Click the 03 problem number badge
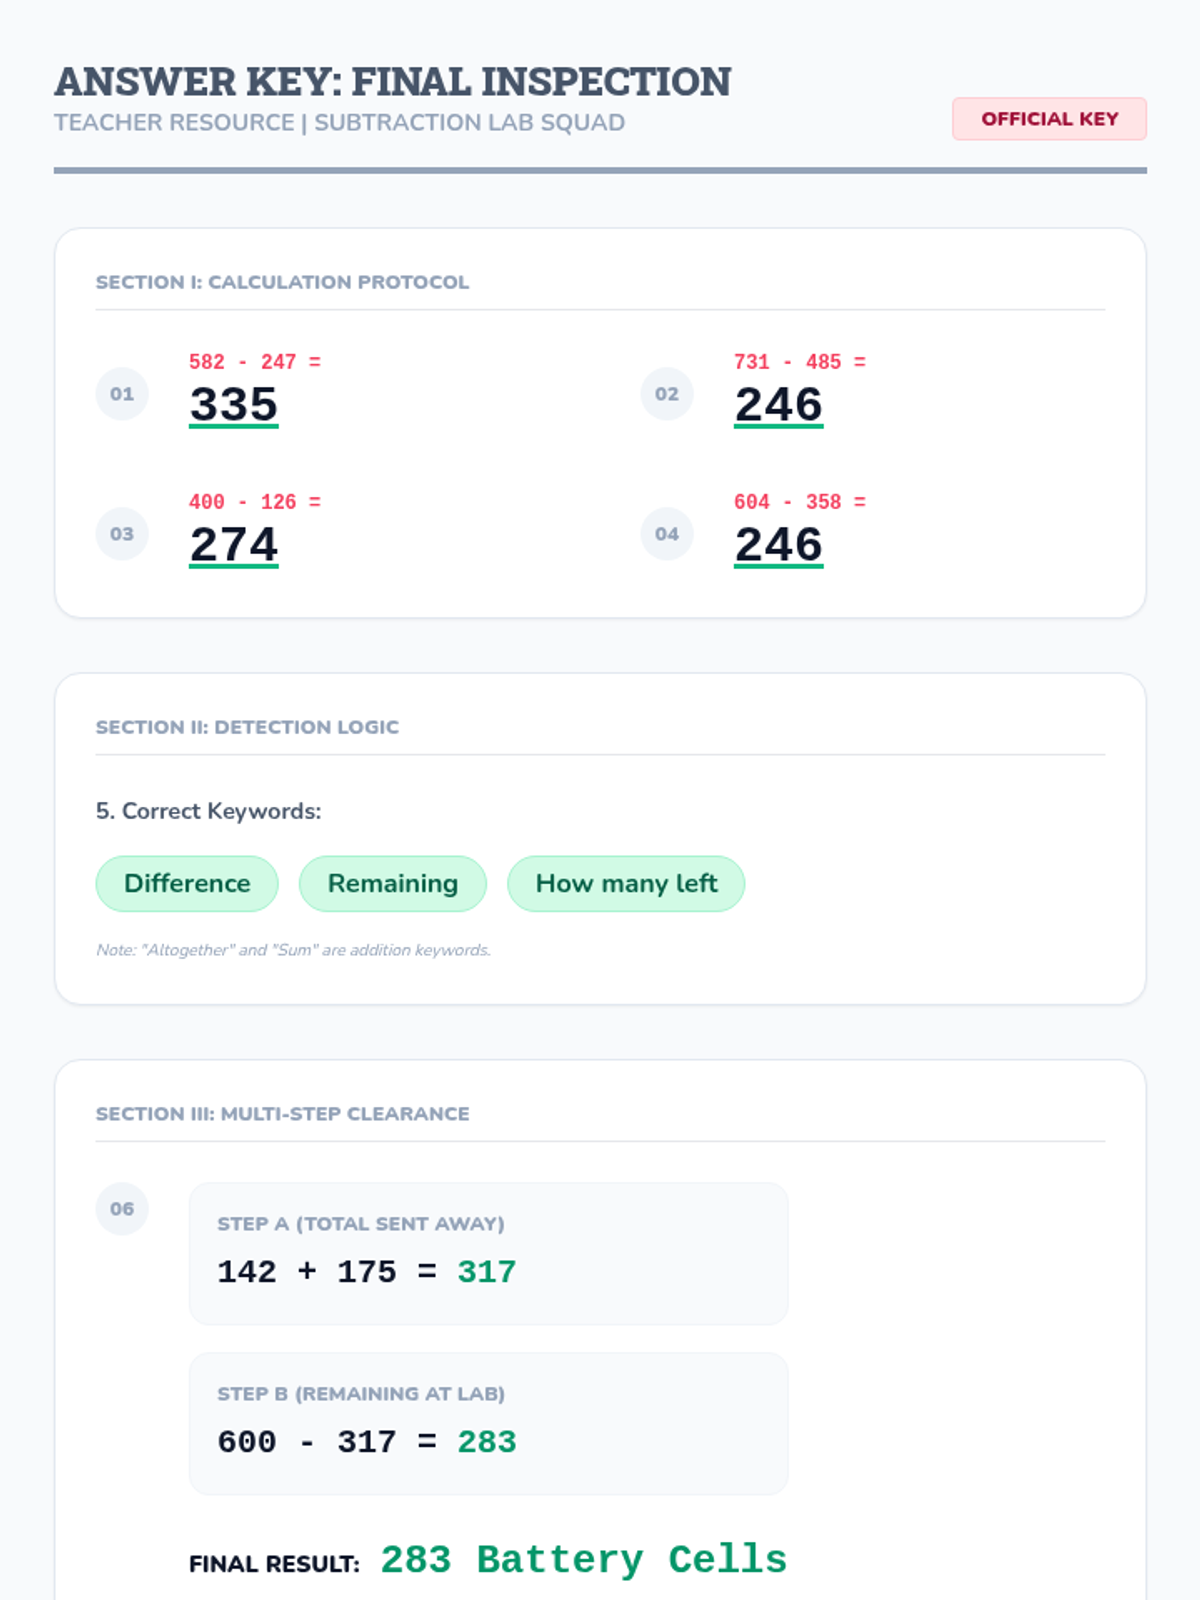1200x1600 pixels. (x=122, y=534)
